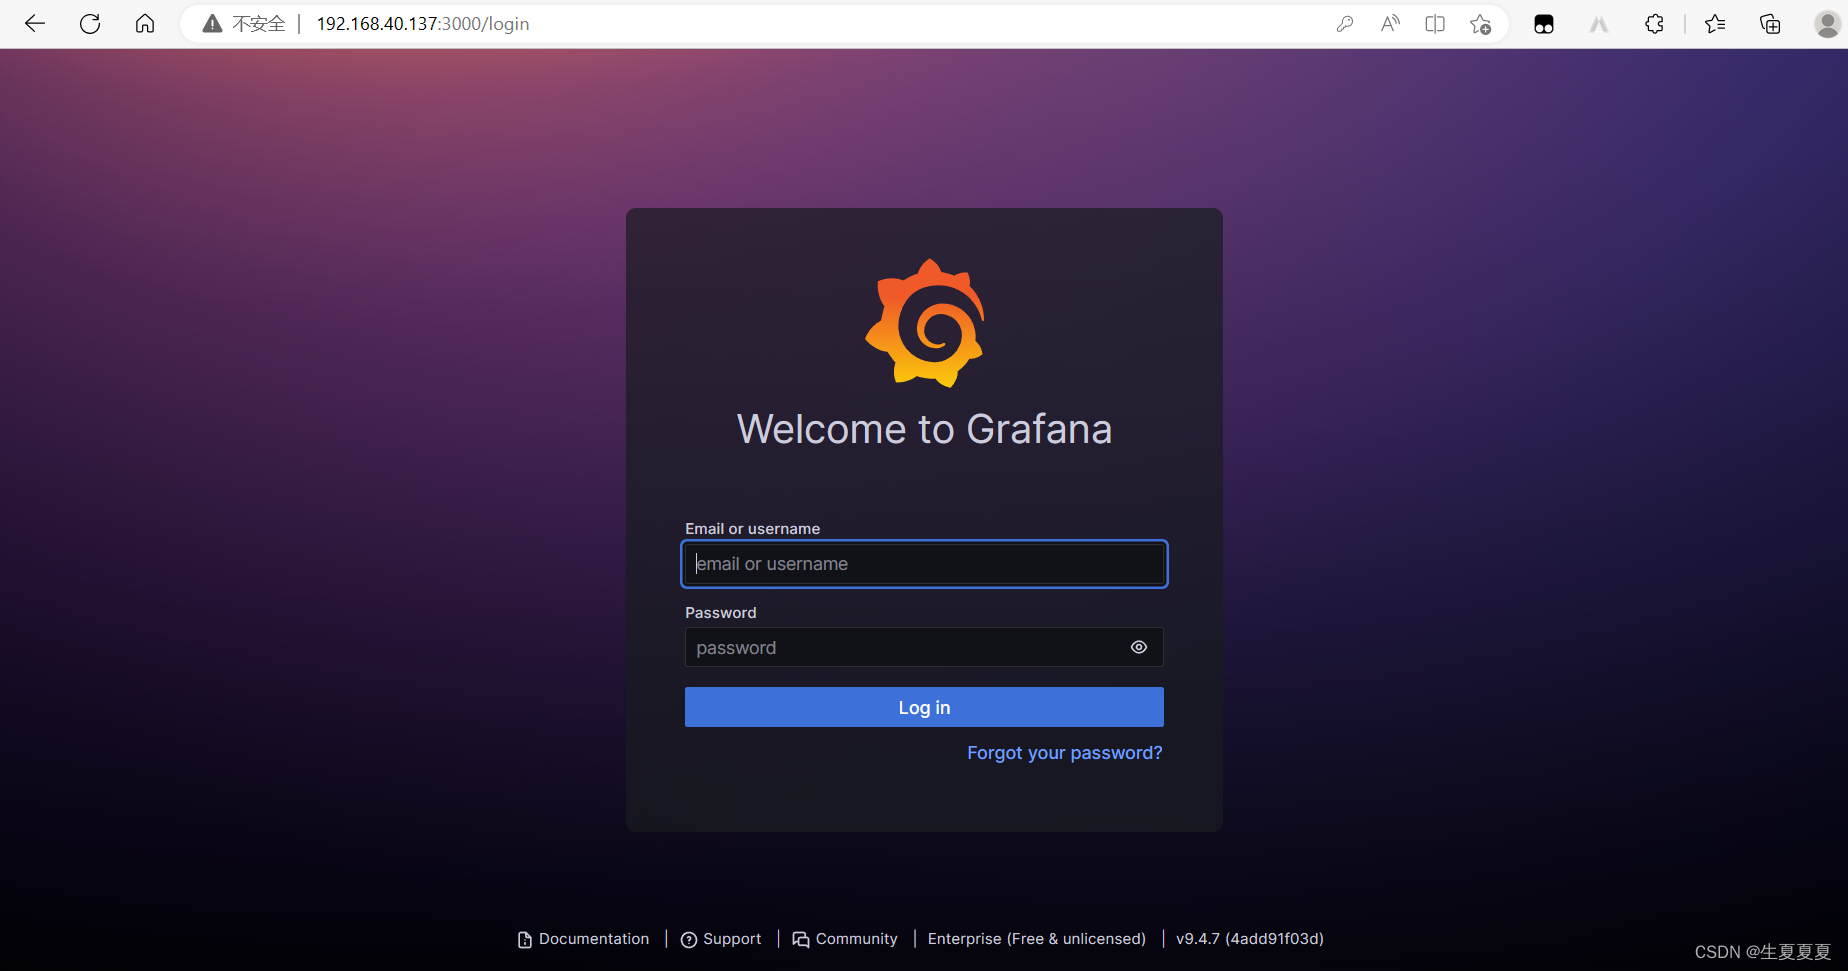Click the Documentation page icon
The width and height of the screenshot is (1848, 971).
click(525, 939)
